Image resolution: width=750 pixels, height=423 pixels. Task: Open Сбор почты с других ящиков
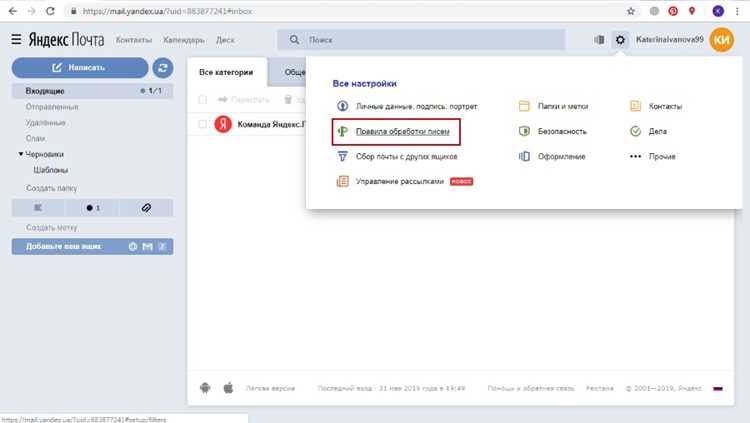coord(407,156)
